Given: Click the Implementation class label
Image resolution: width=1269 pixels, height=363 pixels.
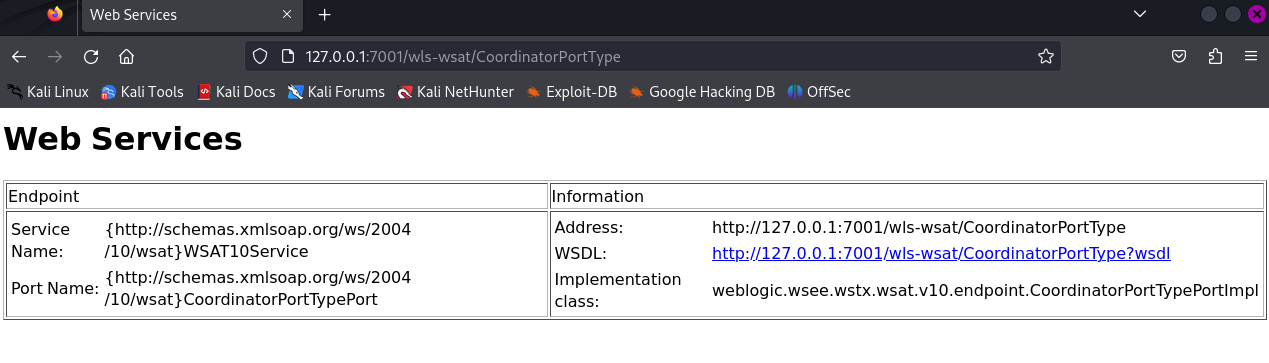Looking at the screenshot, I should pyautogui.click(x=618, y=290).
